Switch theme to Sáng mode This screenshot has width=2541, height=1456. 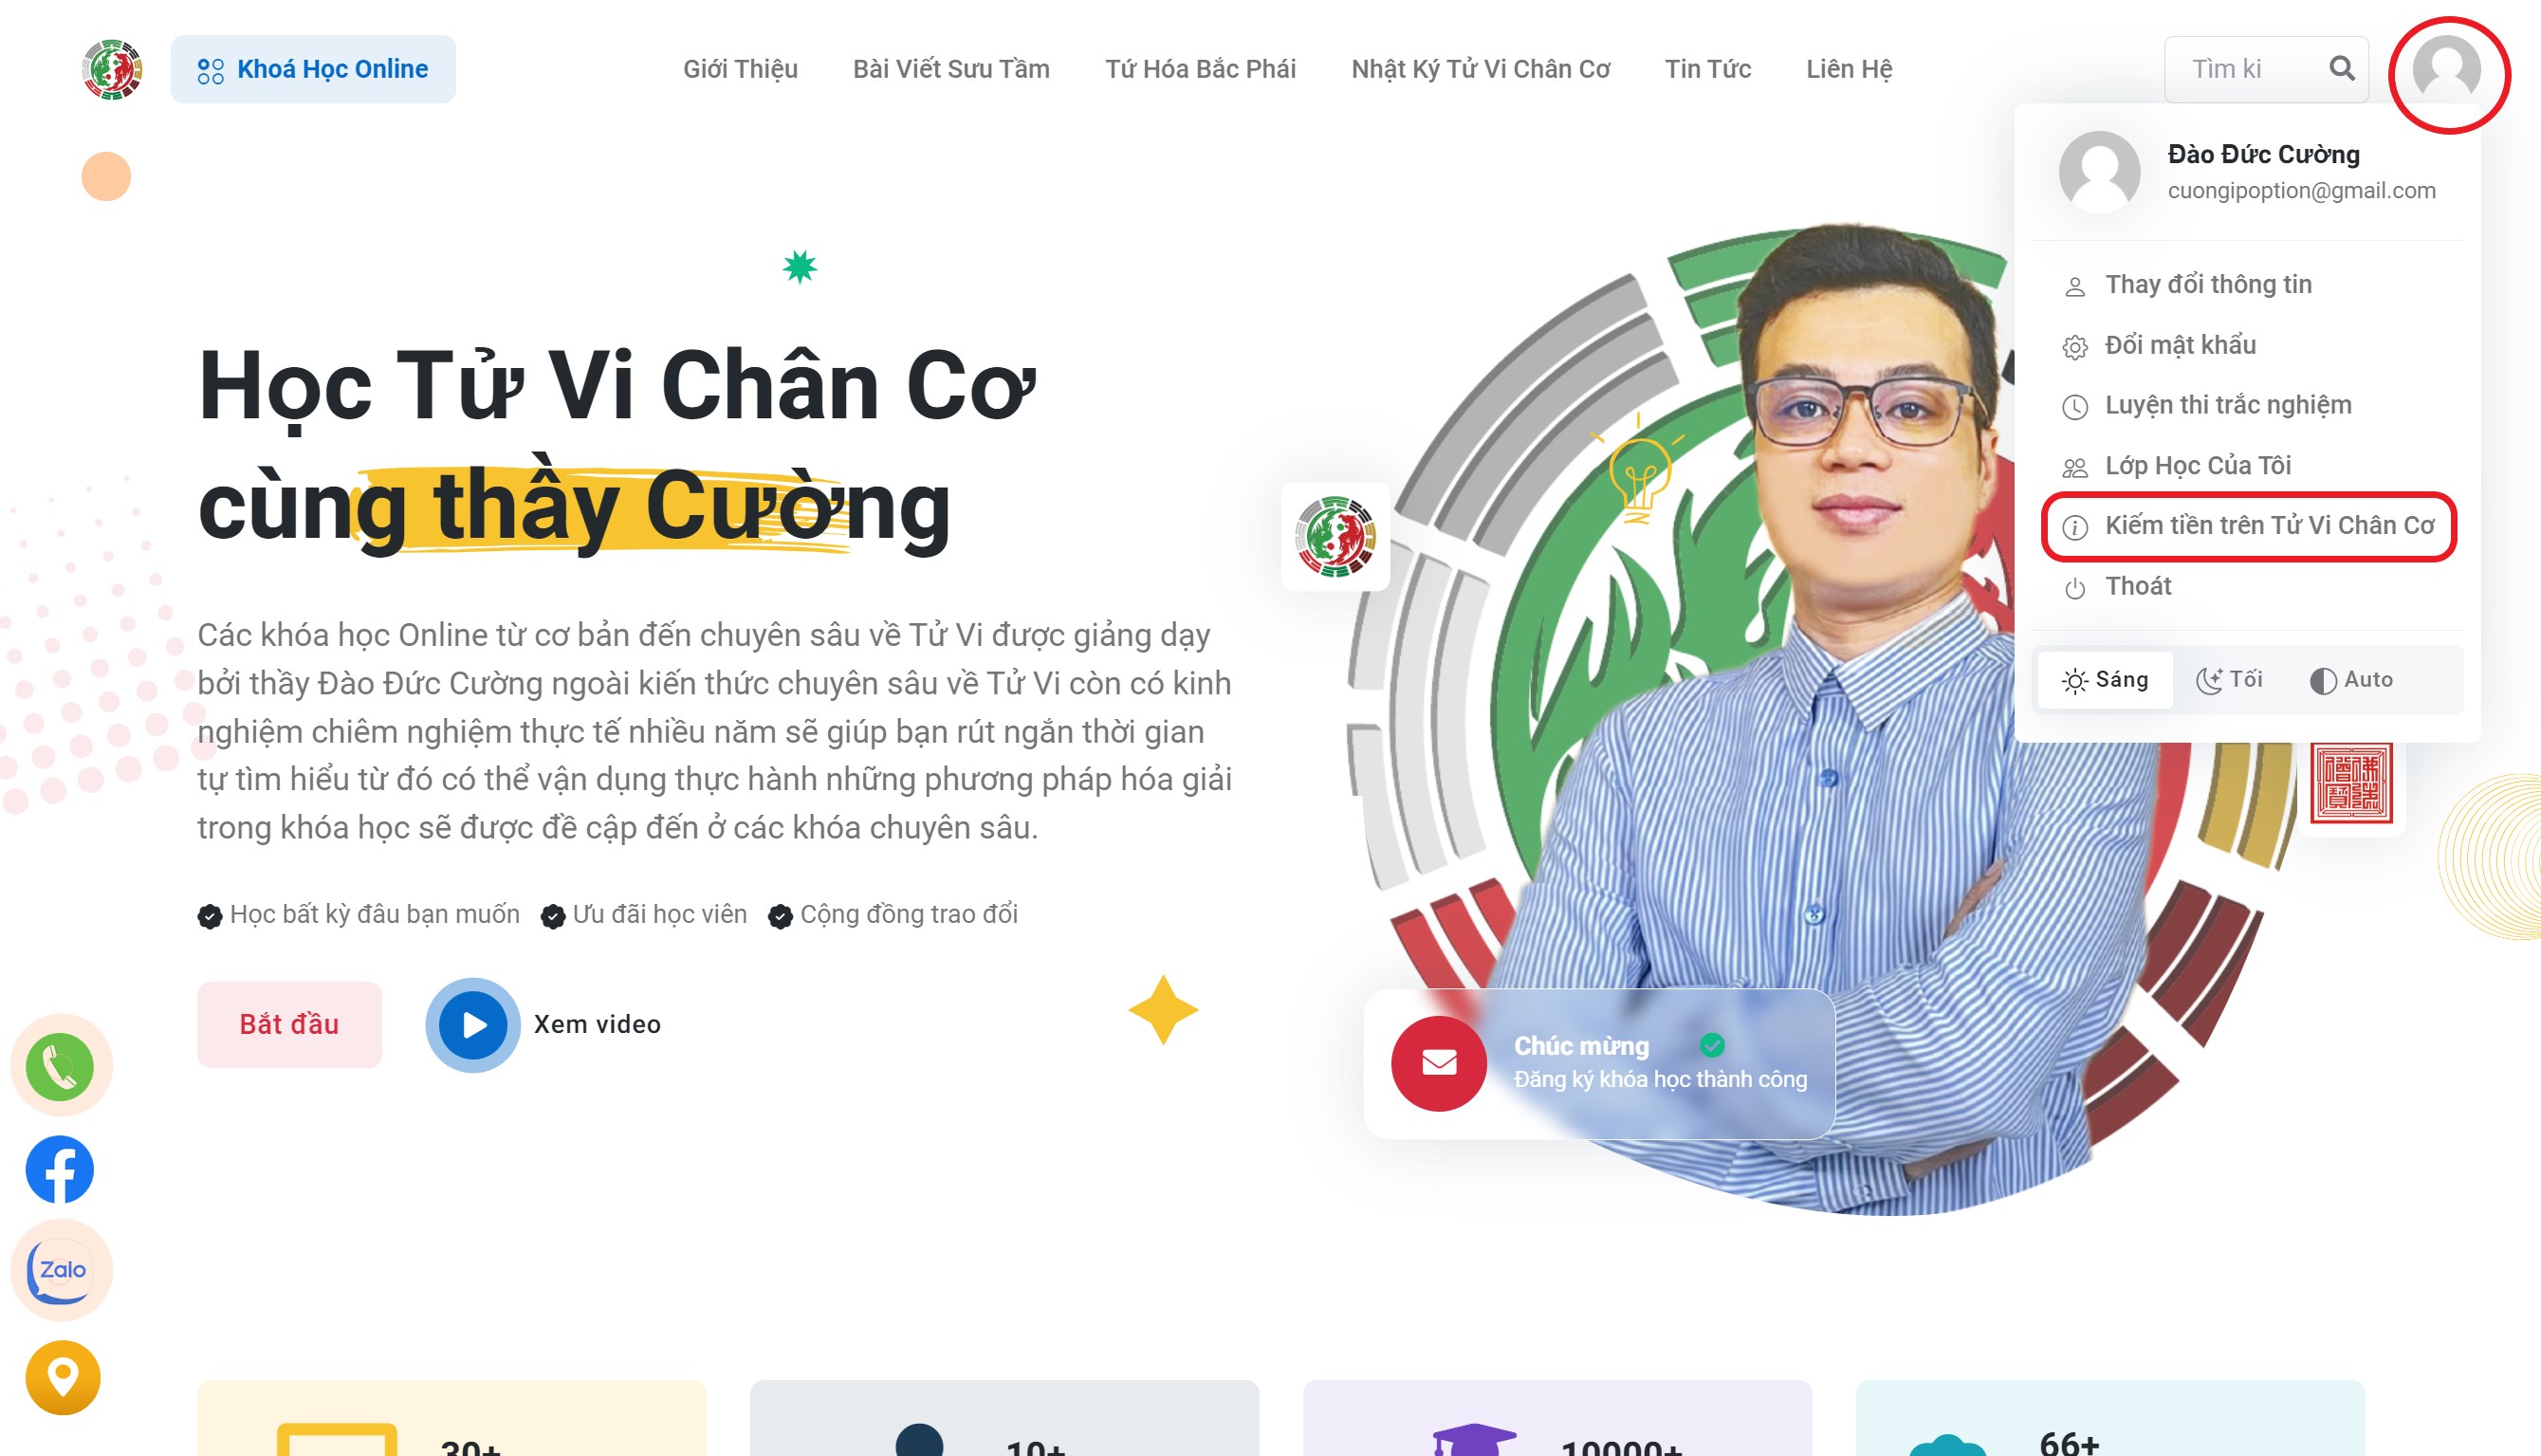click(x=2104, y=680)
